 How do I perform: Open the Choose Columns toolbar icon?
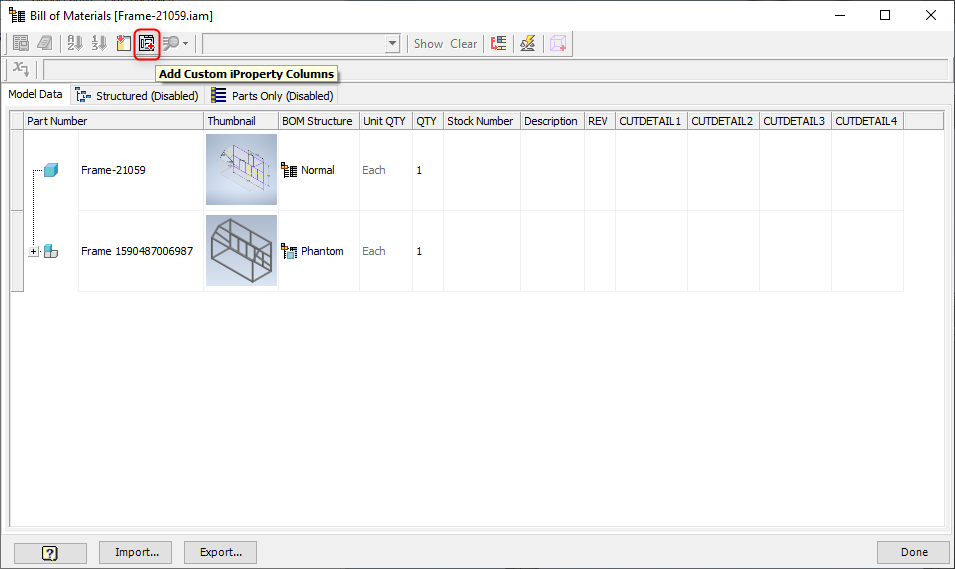123,43
